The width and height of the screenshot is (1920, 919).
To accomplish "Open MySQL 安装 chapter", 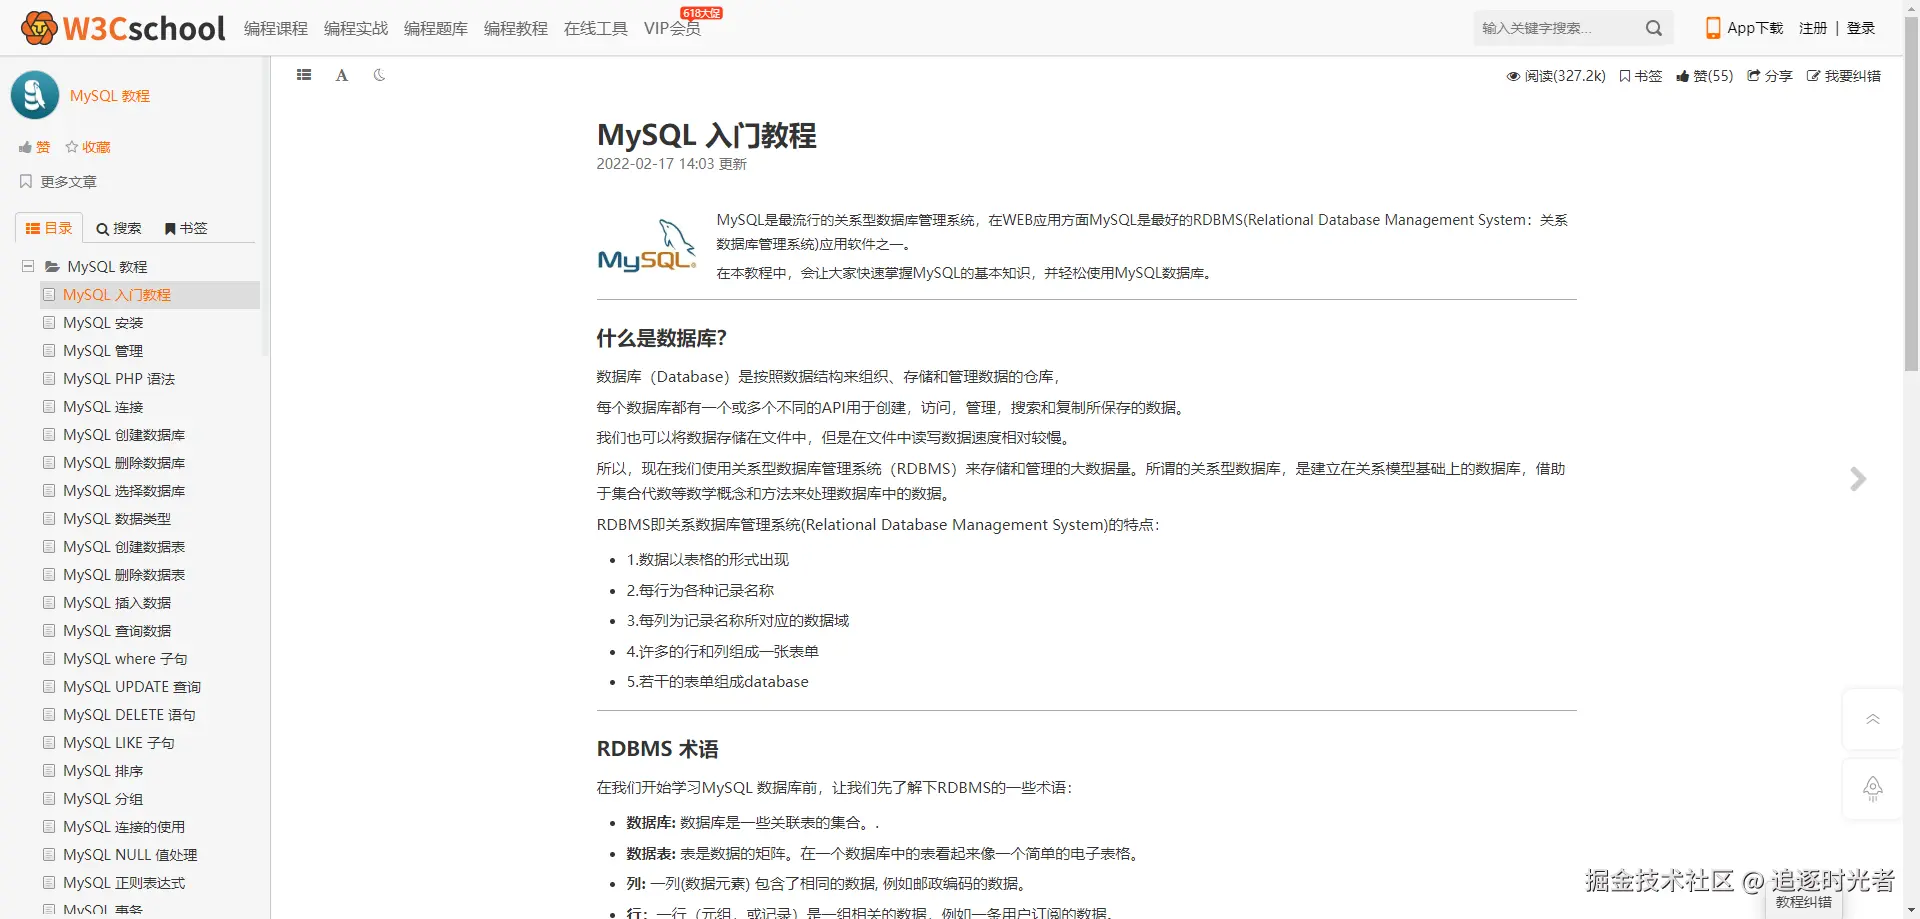I will tap(103, 323).
